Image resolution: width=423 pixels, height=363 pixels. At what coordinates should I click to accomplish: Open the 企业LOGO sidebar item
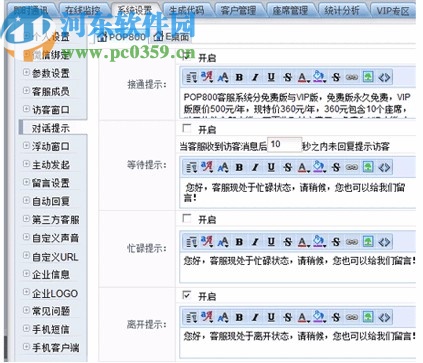click(55, 293)
